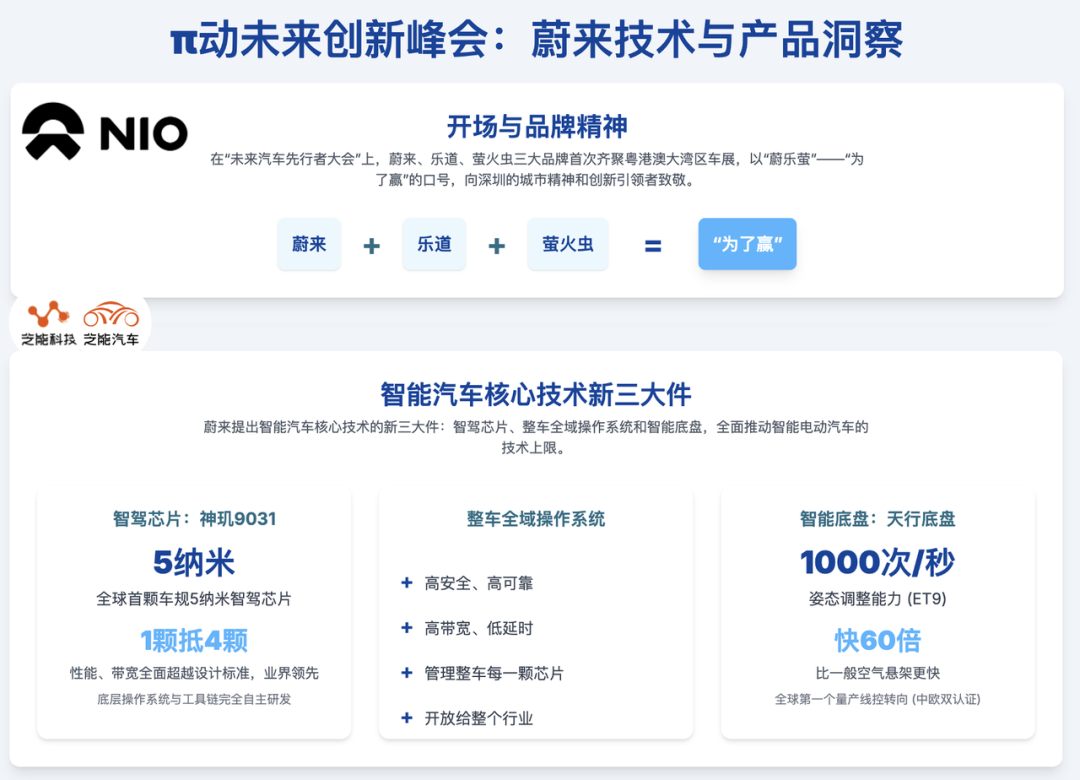Click the list item 高安全、高可靠

479,584
